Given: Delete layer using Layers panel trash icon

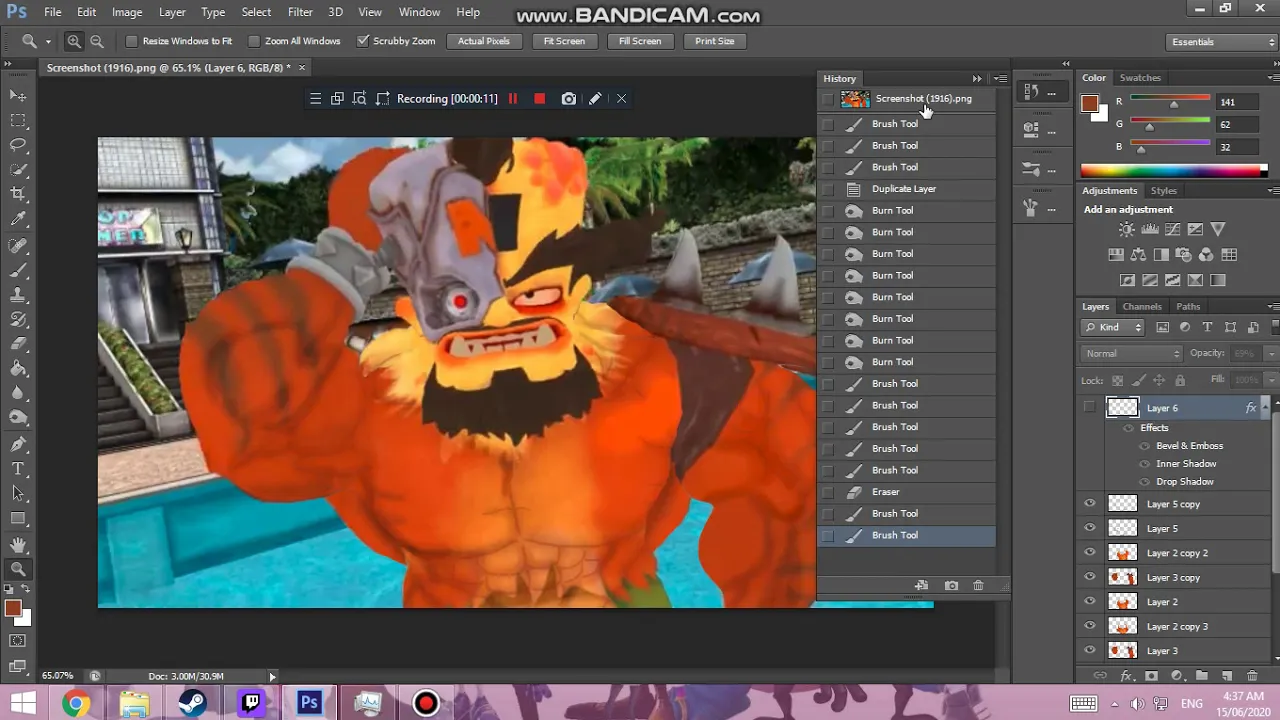Looking at the screenshot, I should 1252,676.
